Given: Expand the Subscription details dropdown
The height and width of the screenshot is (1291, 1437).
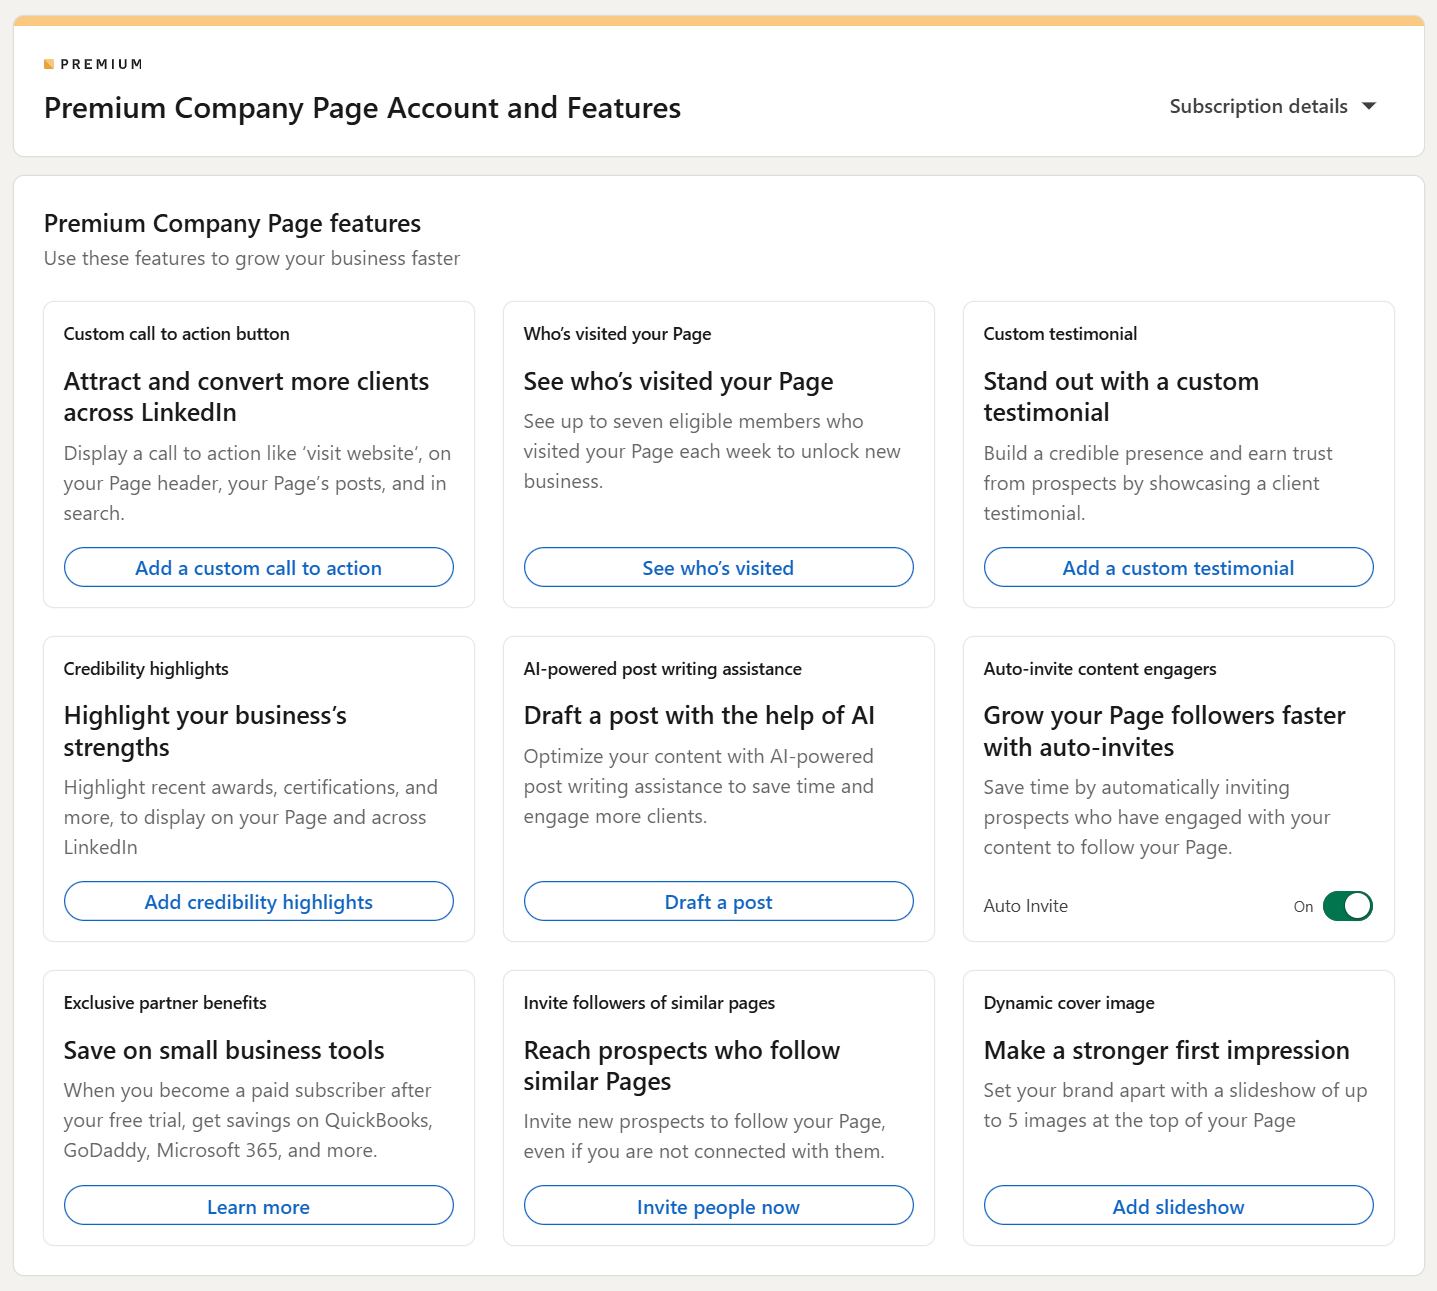Looking at the screenshot, I should pyautogui.click(x=1272, y=107).
